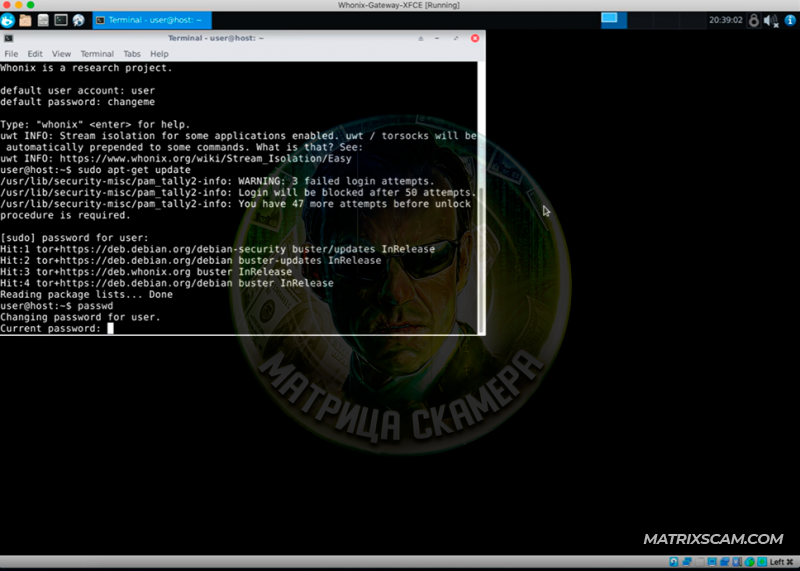Click the Hit:2 buster-updates line
This screenshot has width=800, height=571.
tap(191, 260)
